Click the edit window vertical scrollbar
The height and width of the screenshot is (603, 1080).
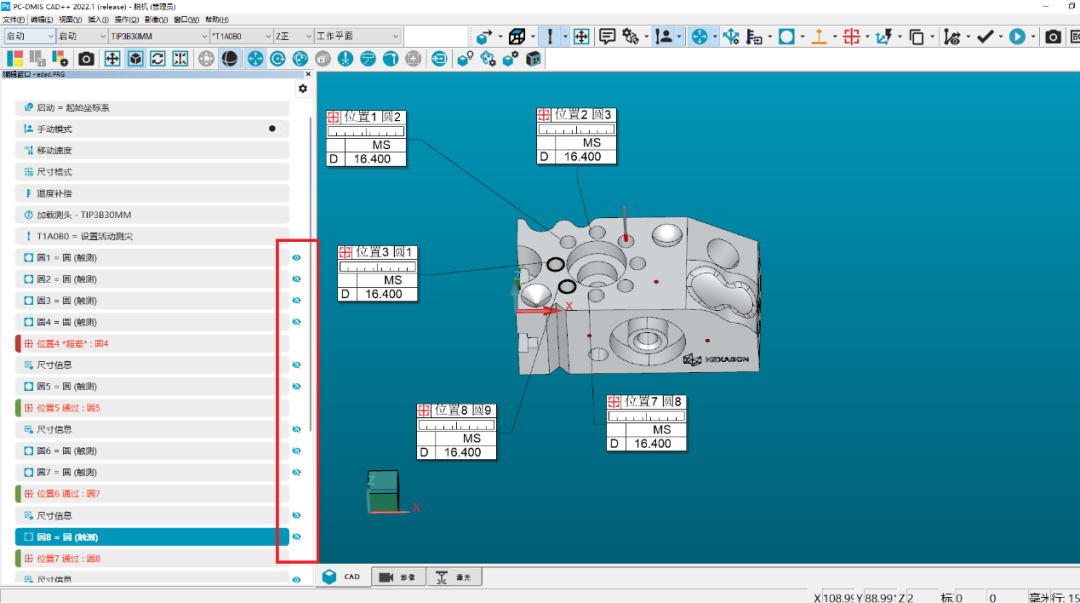311,276
